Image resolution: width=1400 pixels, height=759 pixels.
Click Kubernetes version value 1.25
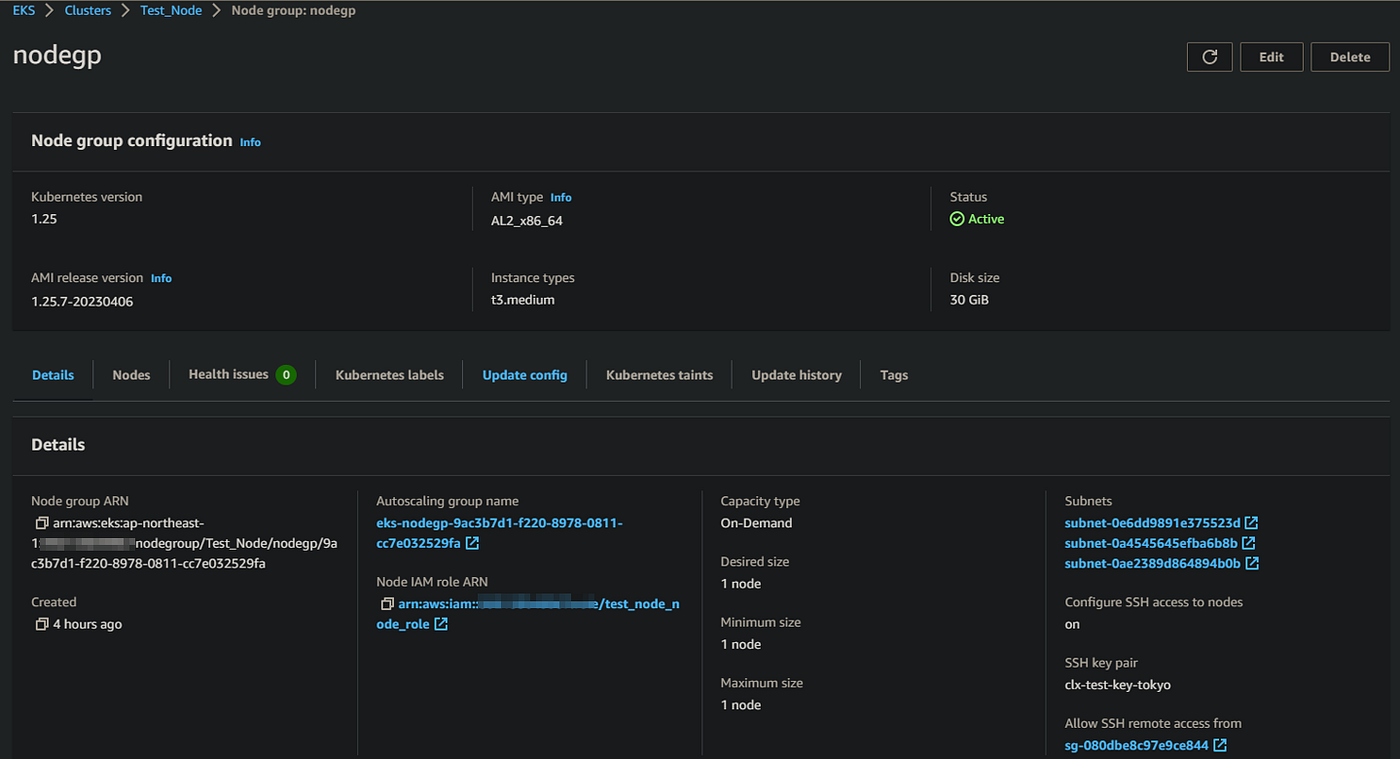44,219
